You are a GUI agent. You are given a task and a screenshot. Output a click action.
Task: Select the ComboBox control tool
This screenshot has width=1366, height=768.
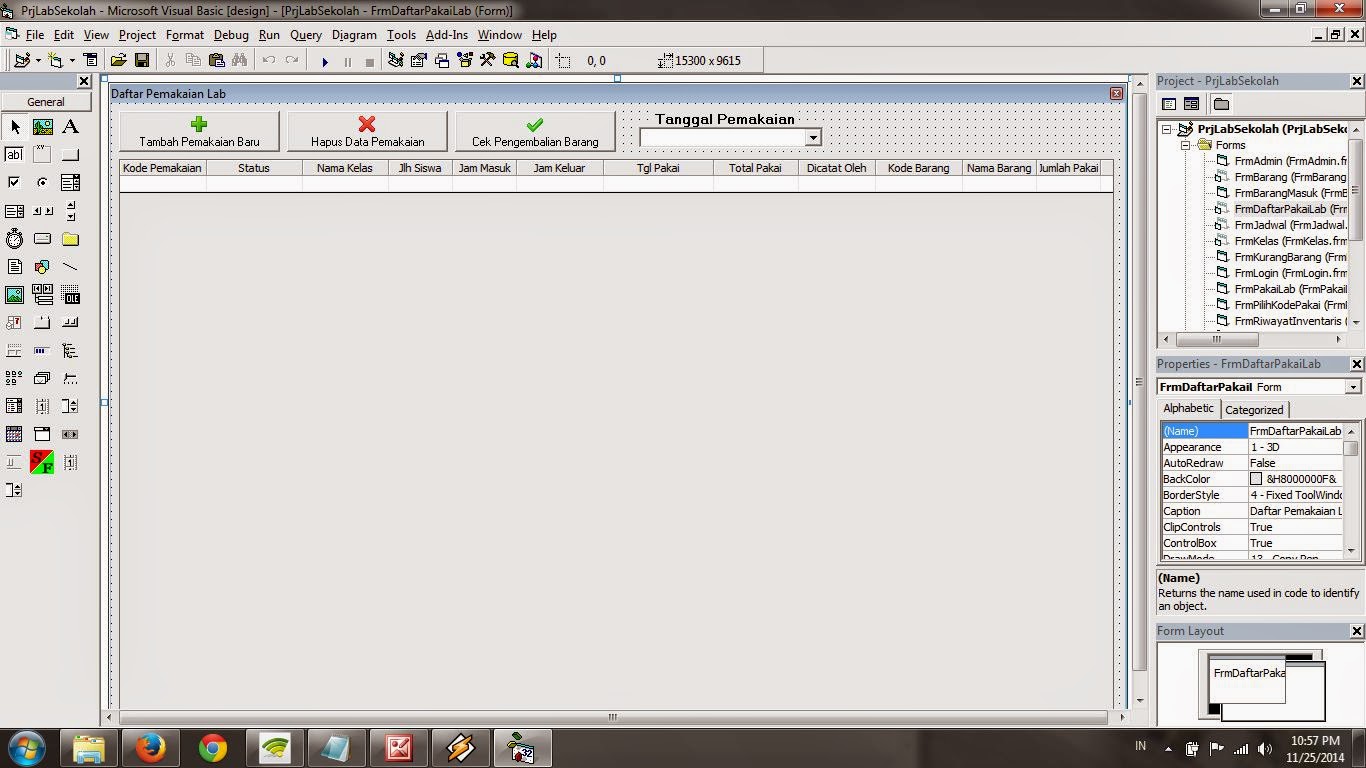point(70,183)
